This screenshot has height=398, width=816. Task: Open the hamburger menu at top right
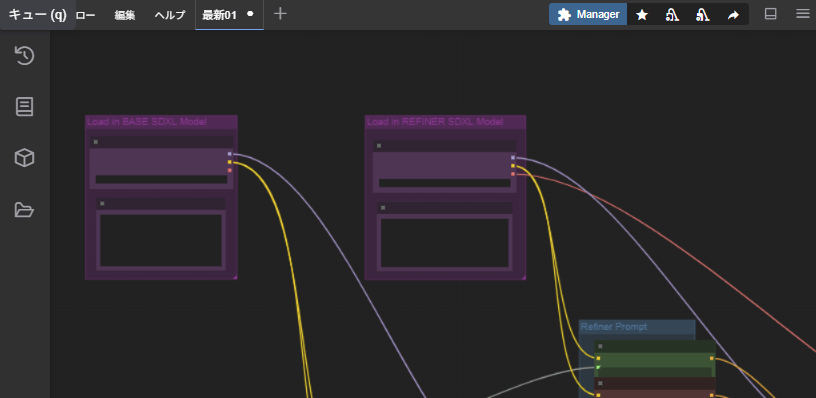click(802, 14)
